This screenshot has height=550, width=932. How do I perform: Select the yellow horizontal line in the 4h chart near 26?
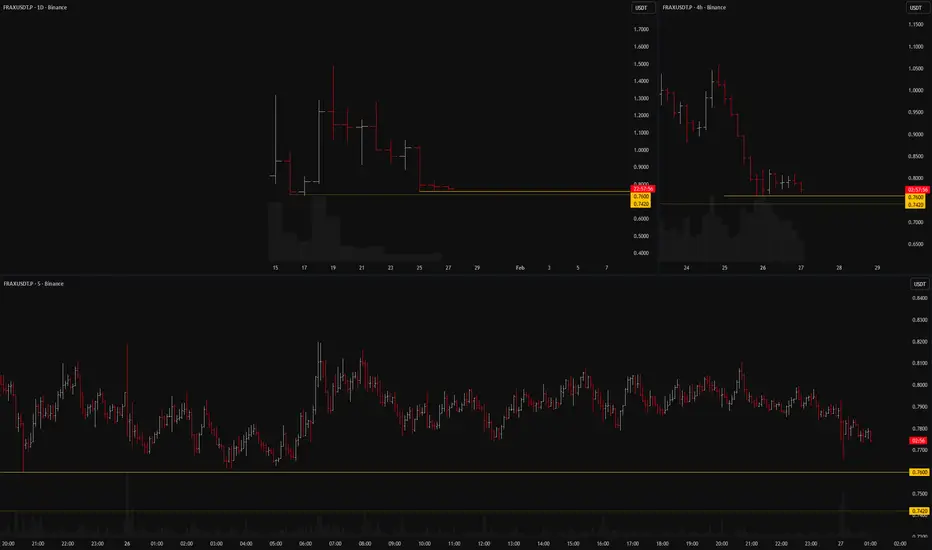click(x=814, y=196)
